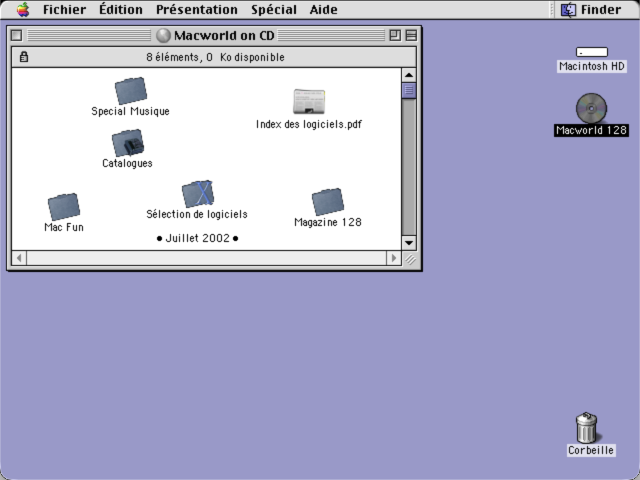This screenshot has height=480, width=640.
Task: Click the zoom box in Macworld on CD title bar
Action: 395,36
